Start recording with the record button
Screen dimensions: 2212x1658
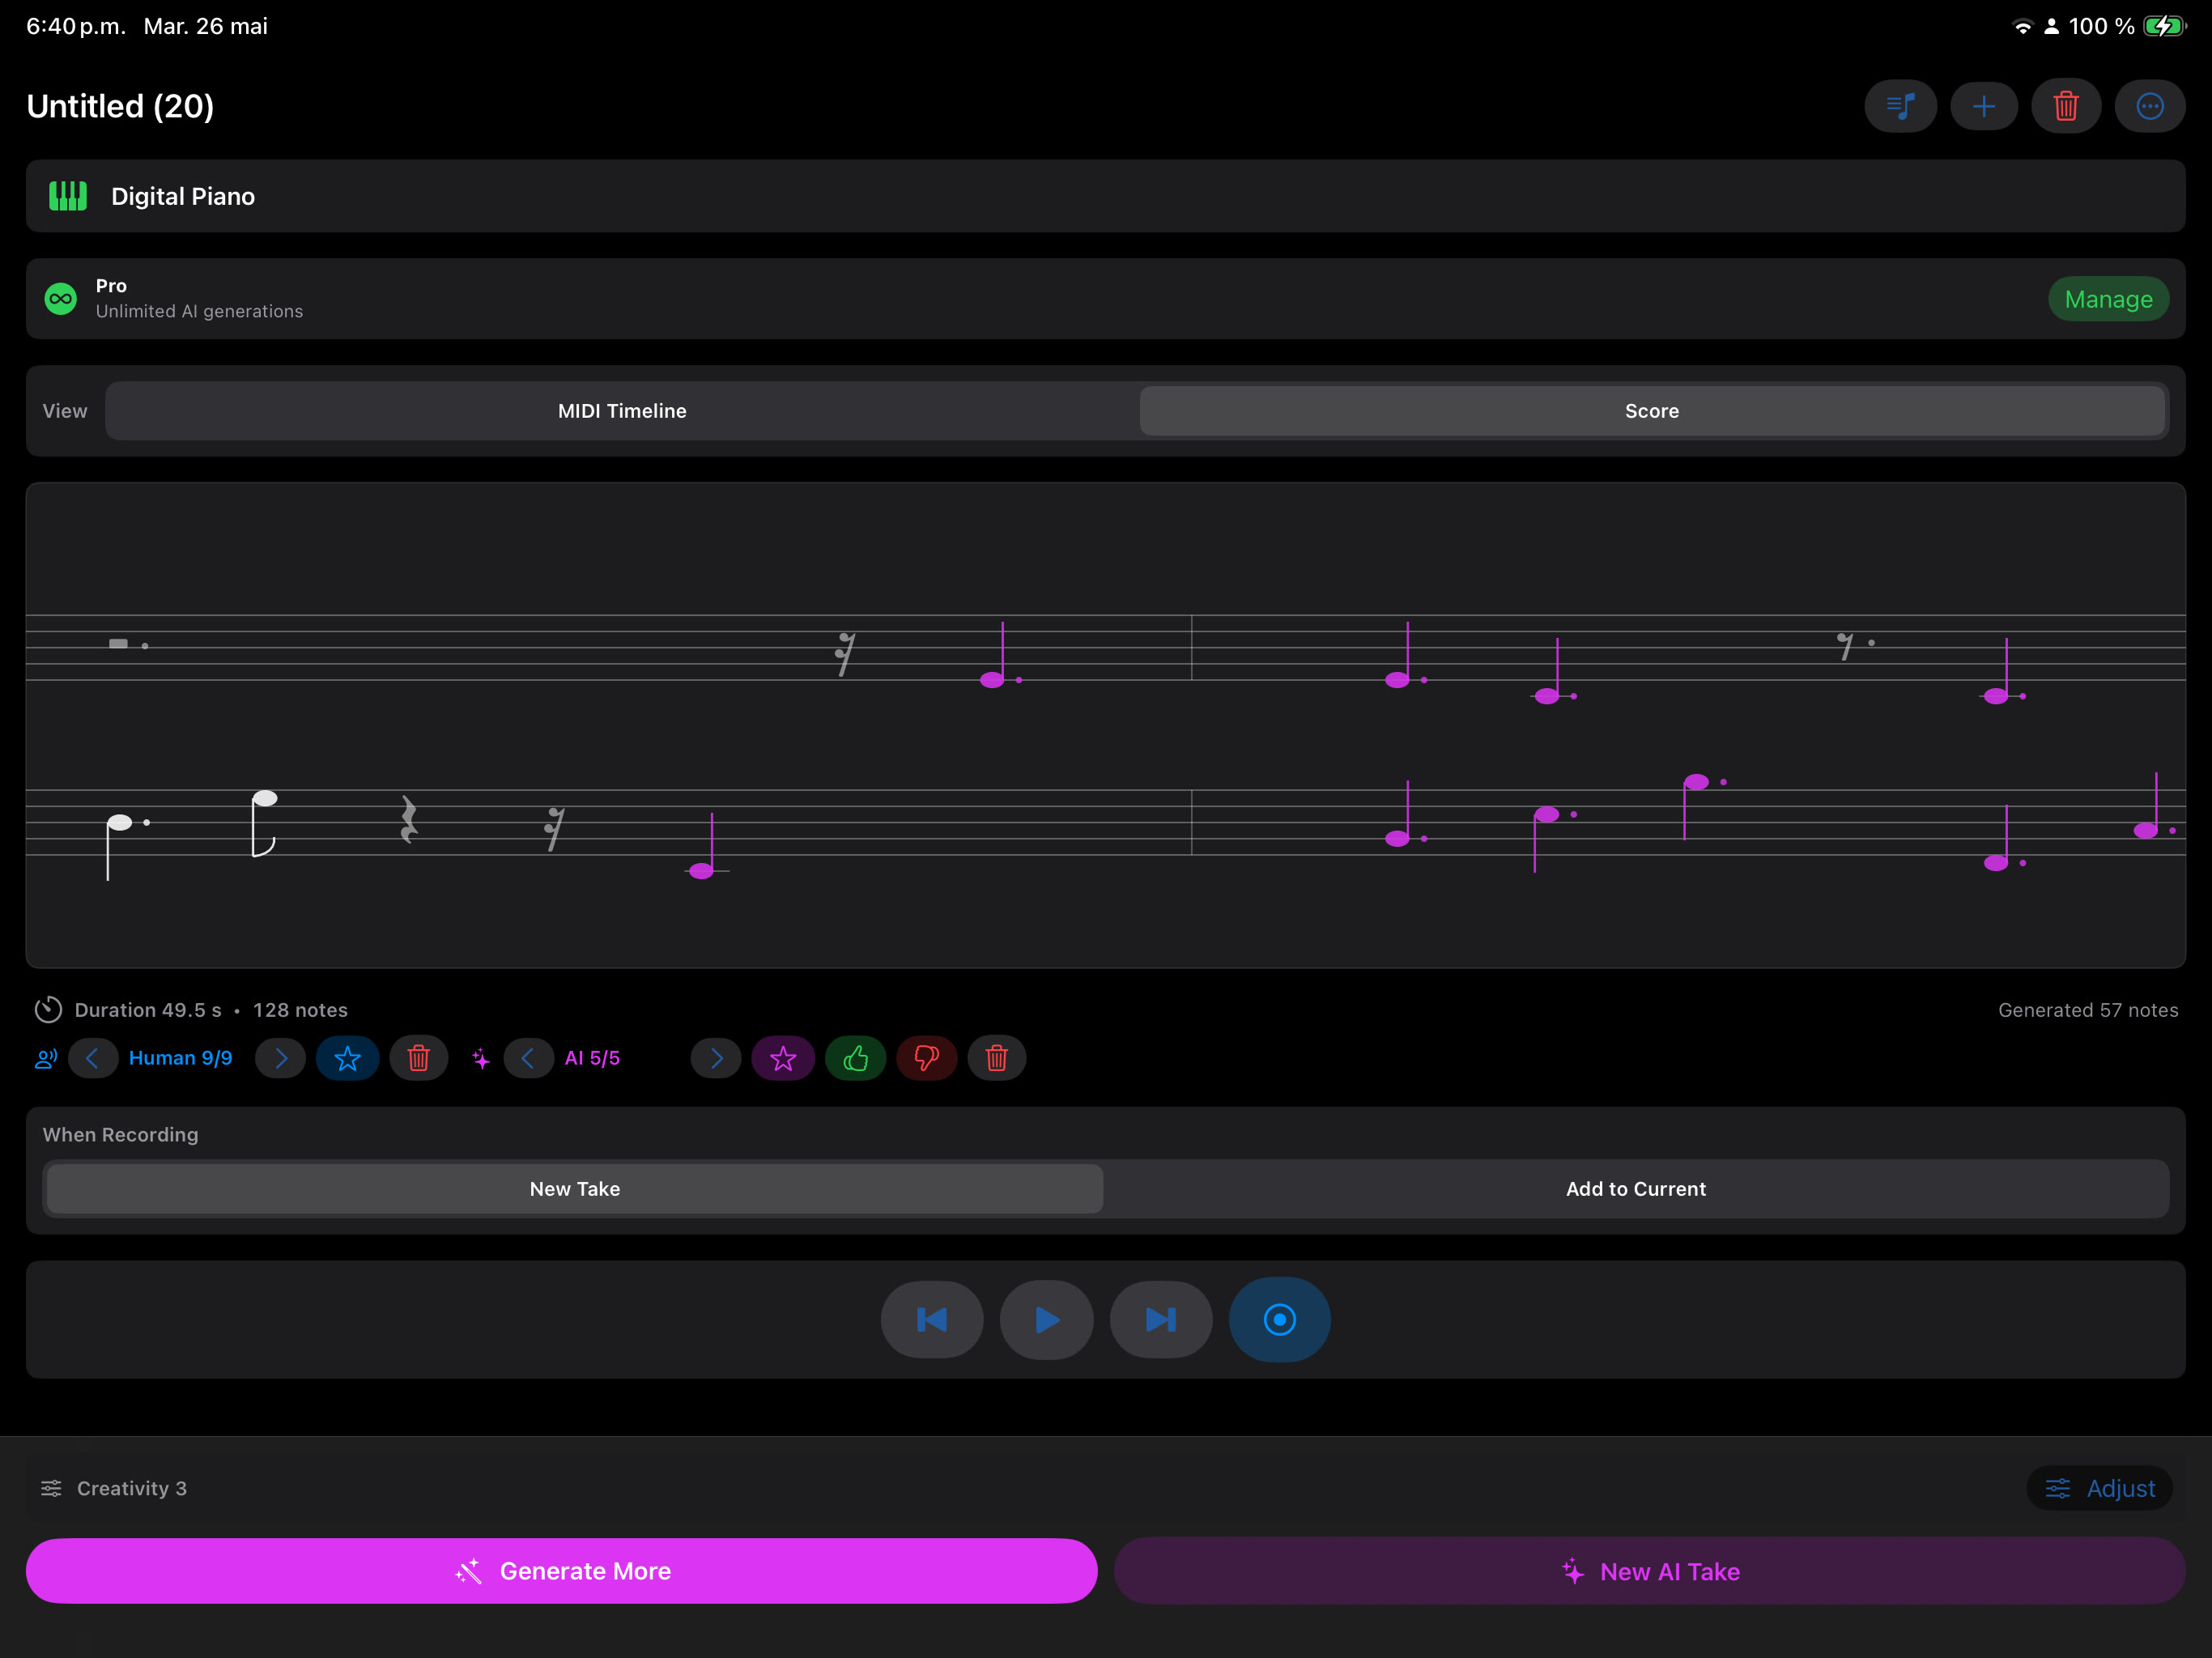pos(1280,1320)
